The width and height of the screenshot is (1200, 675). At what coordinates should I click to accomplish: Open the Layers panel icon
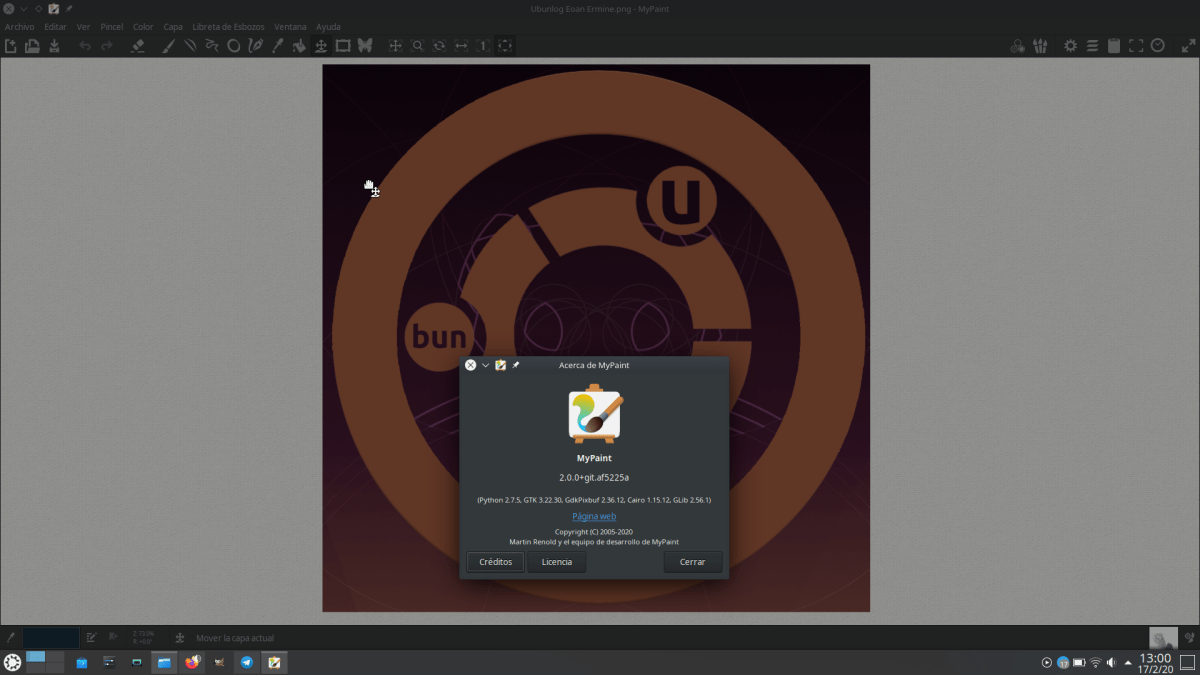point(1092,45)
